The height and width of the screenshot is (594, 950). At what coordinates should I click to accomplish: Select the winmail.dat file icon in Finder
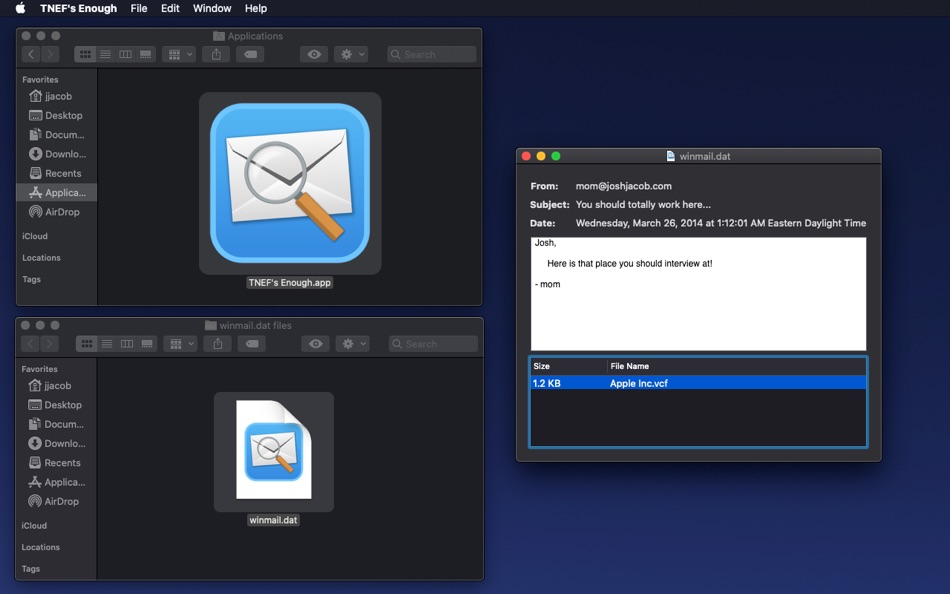[273, 450]
